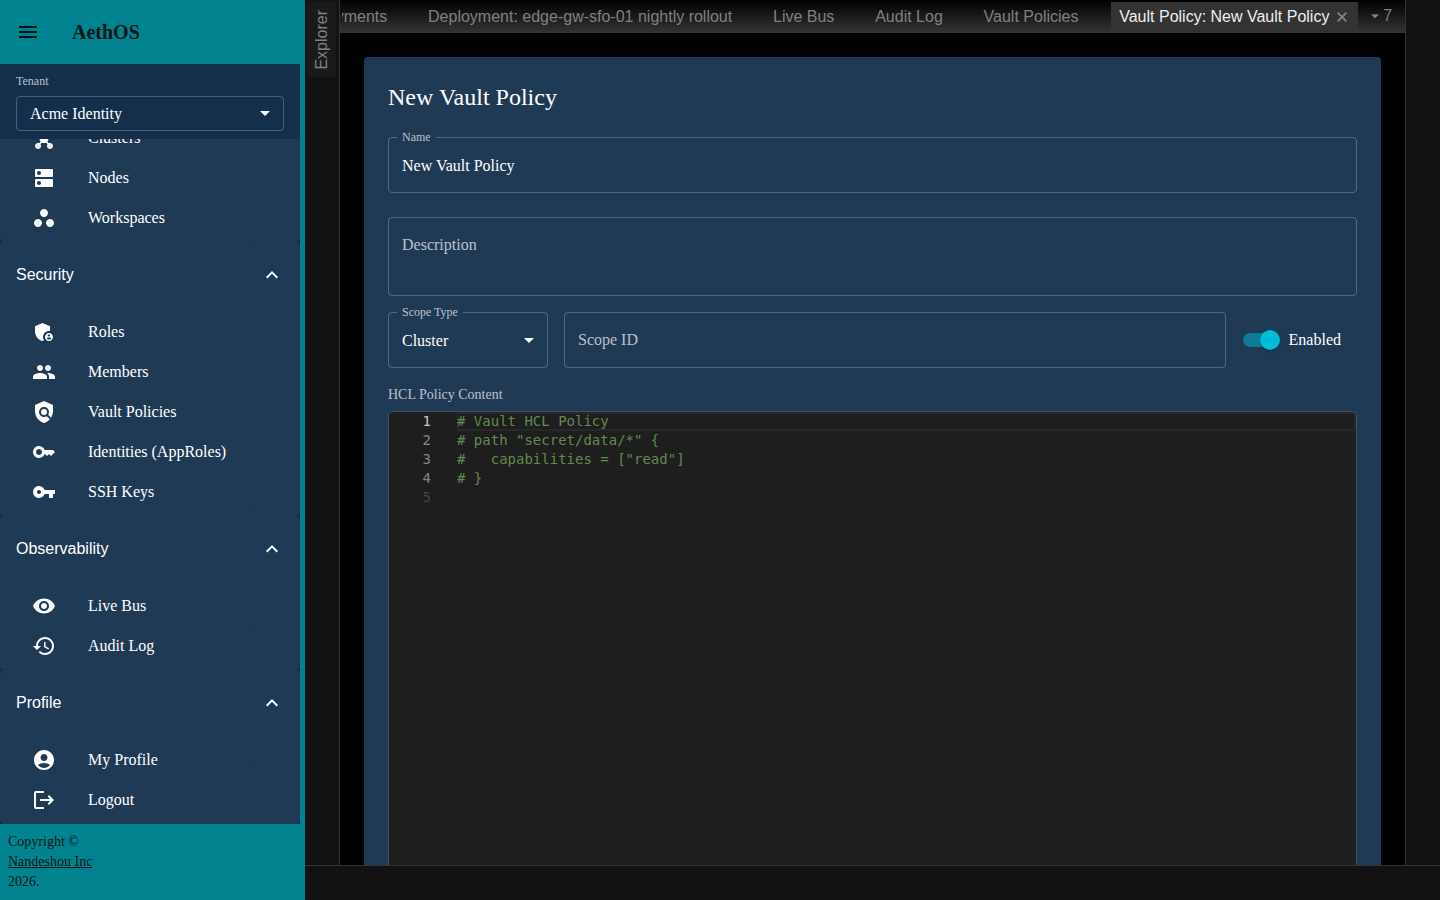
Task: Open the tab overflow dropdown showing 7
Action: 1381,16
